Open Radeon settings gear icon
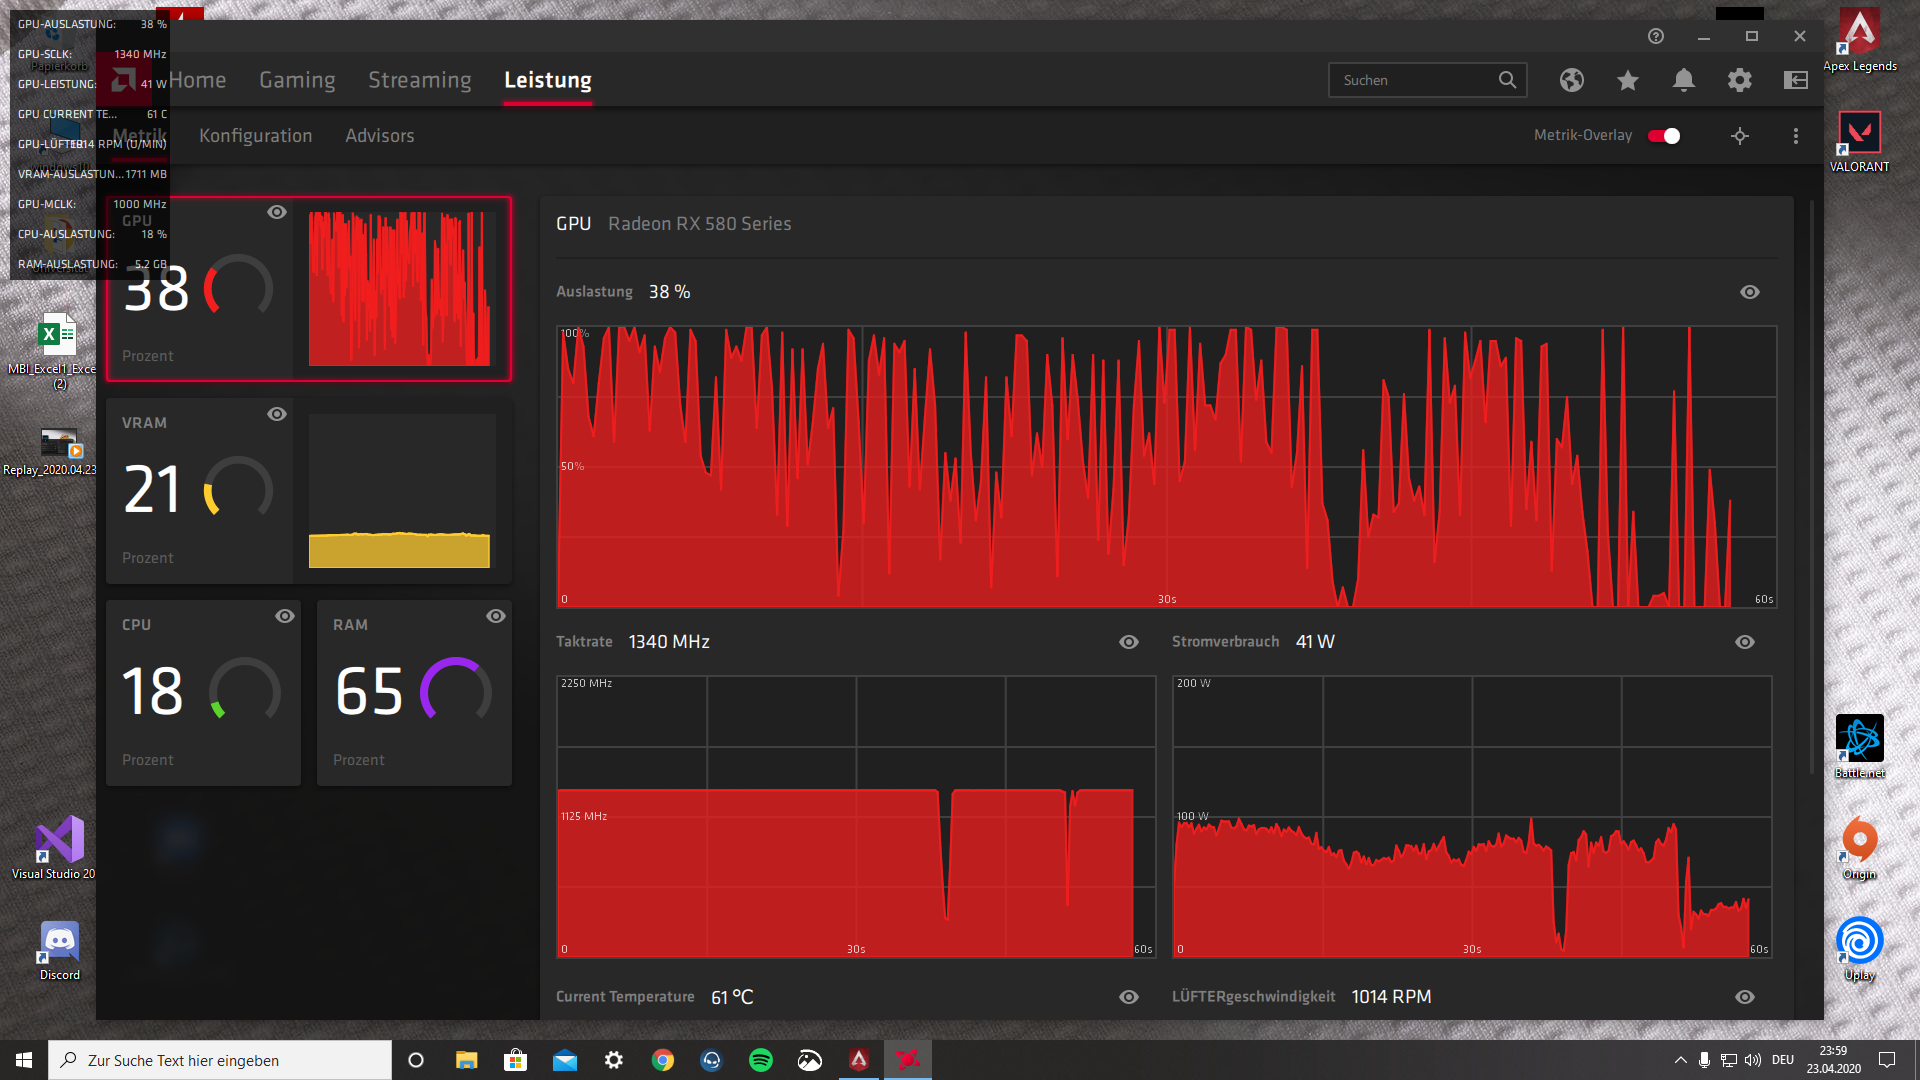Screen dimensions: 1920x1080 click(1740, 80)
